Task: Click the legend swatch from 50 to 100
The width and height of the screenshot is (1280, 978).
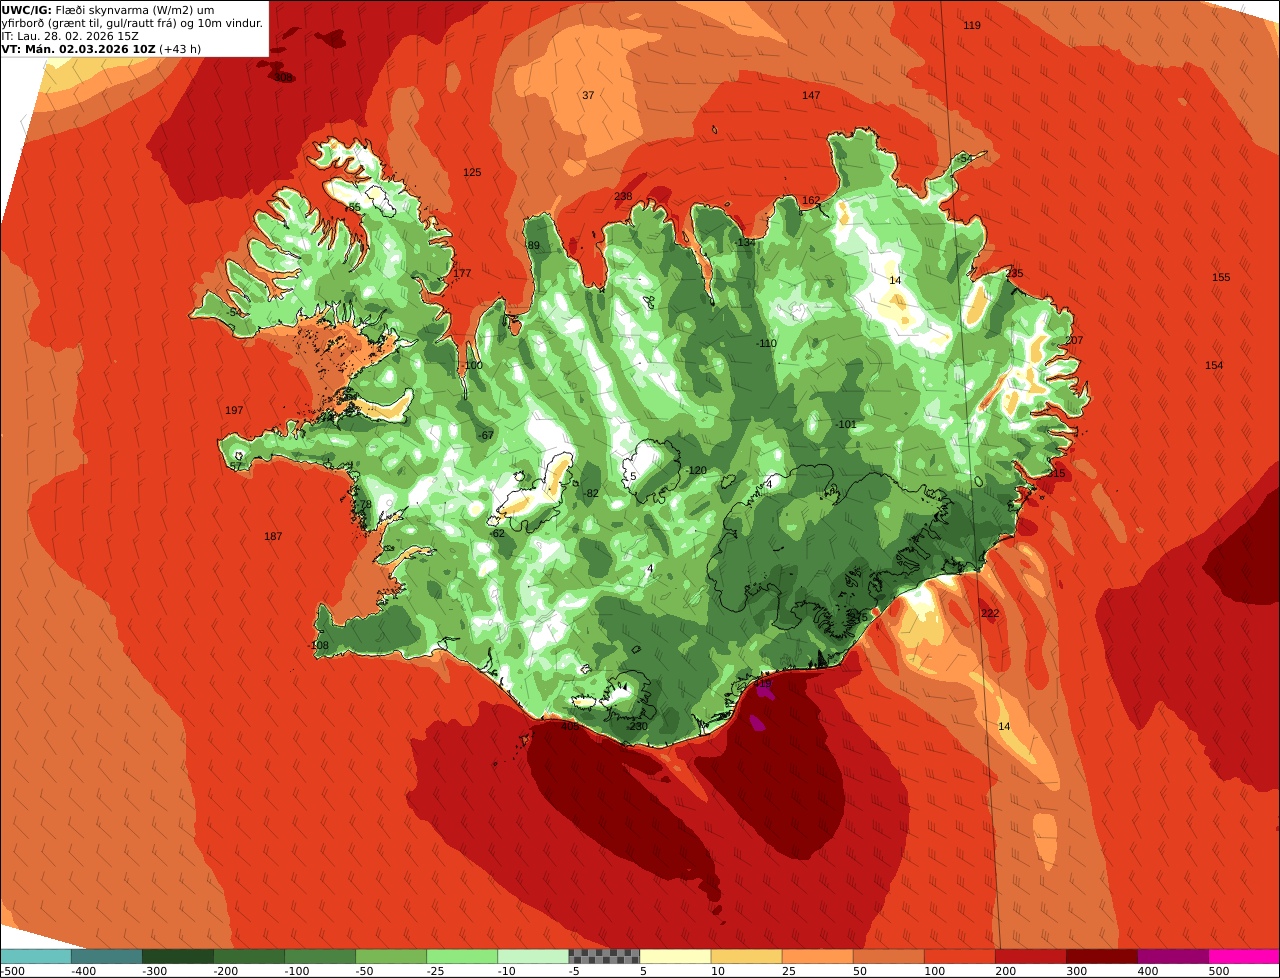Action: tap(888, 956)
